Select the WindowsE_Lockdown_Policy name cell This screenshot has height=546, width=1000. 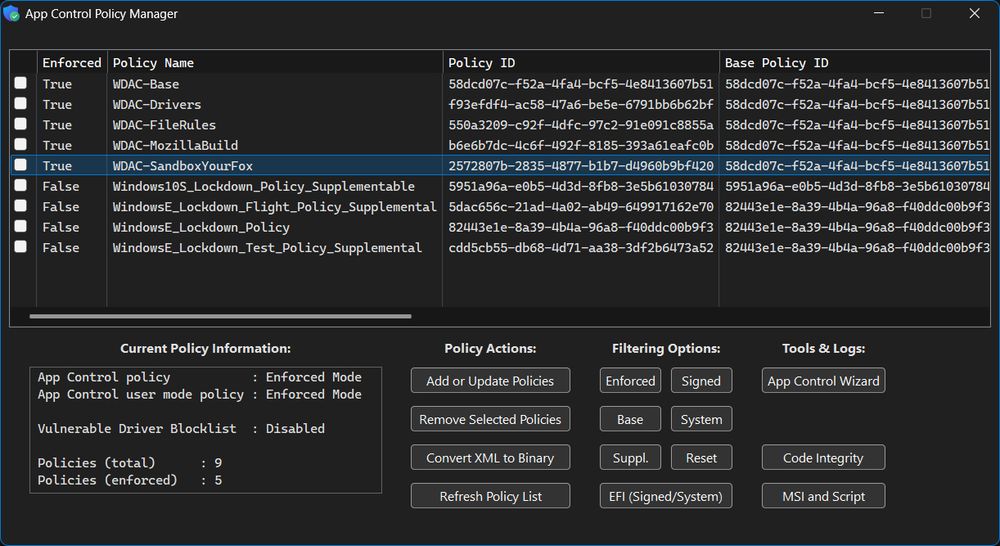pyautogui.click(x=202, y=227)
